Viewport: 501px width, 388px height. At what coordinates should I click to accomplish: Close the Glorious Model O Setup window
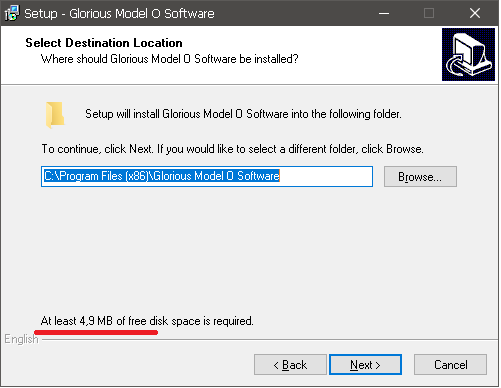(x=475, y=13)
